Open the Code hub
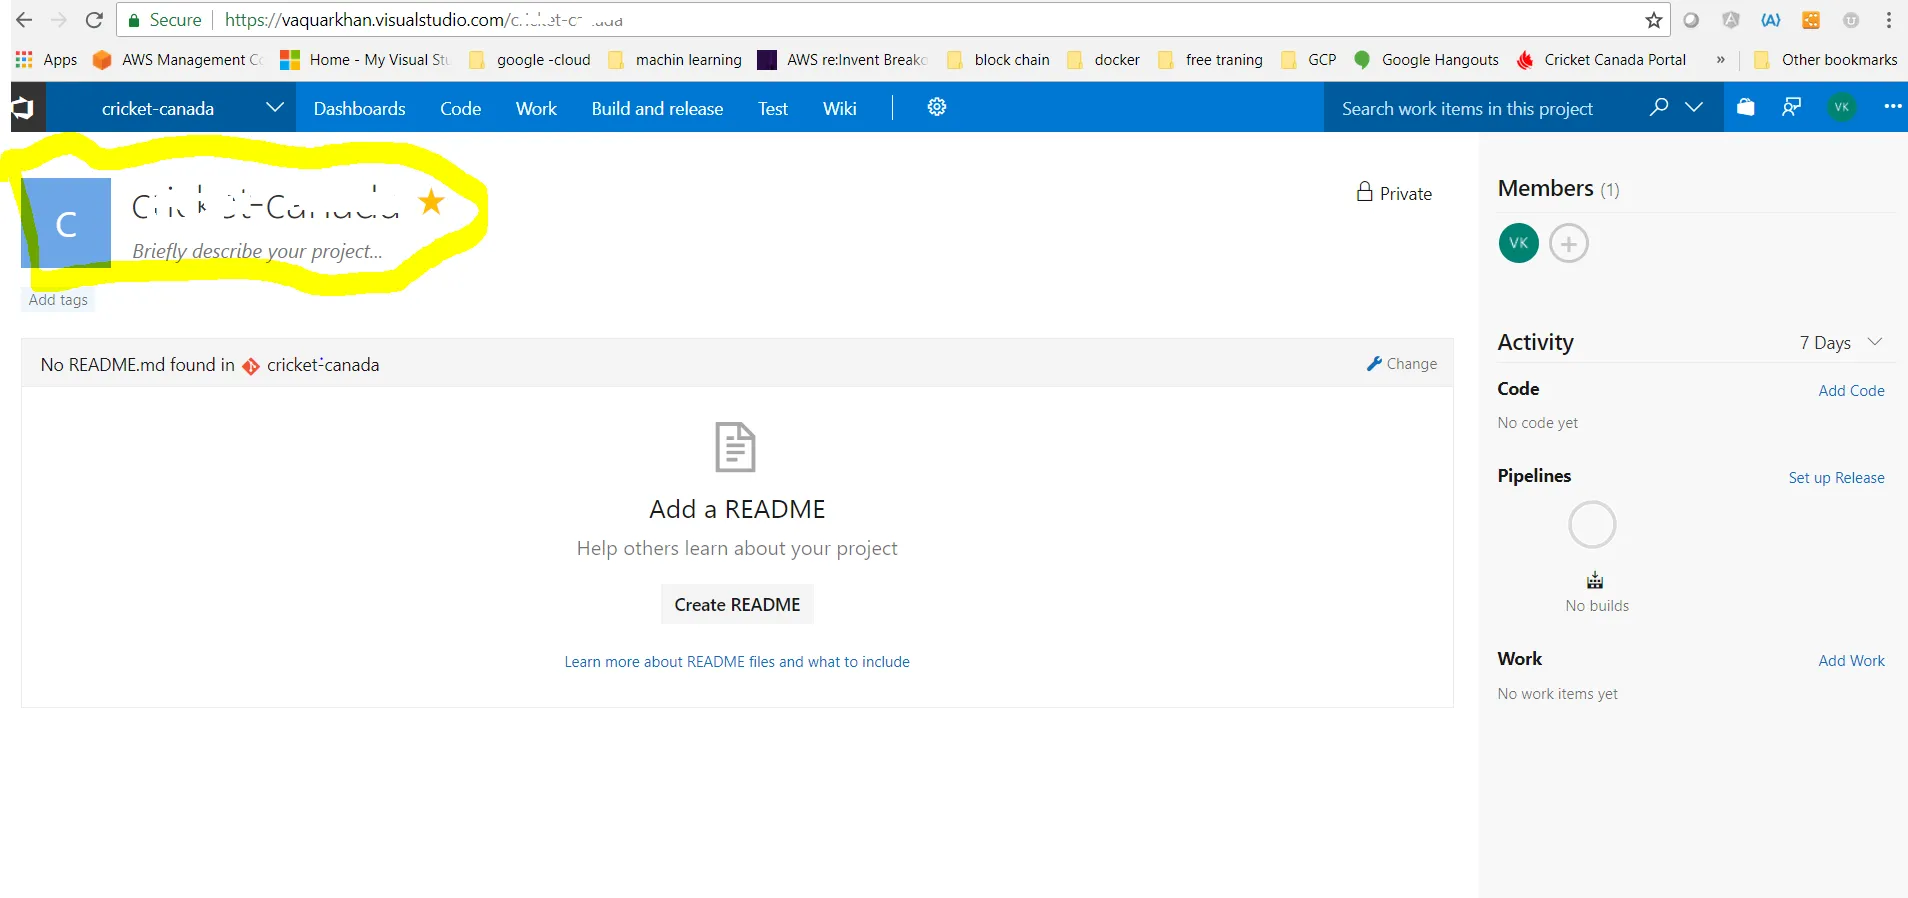 [460, 108]
